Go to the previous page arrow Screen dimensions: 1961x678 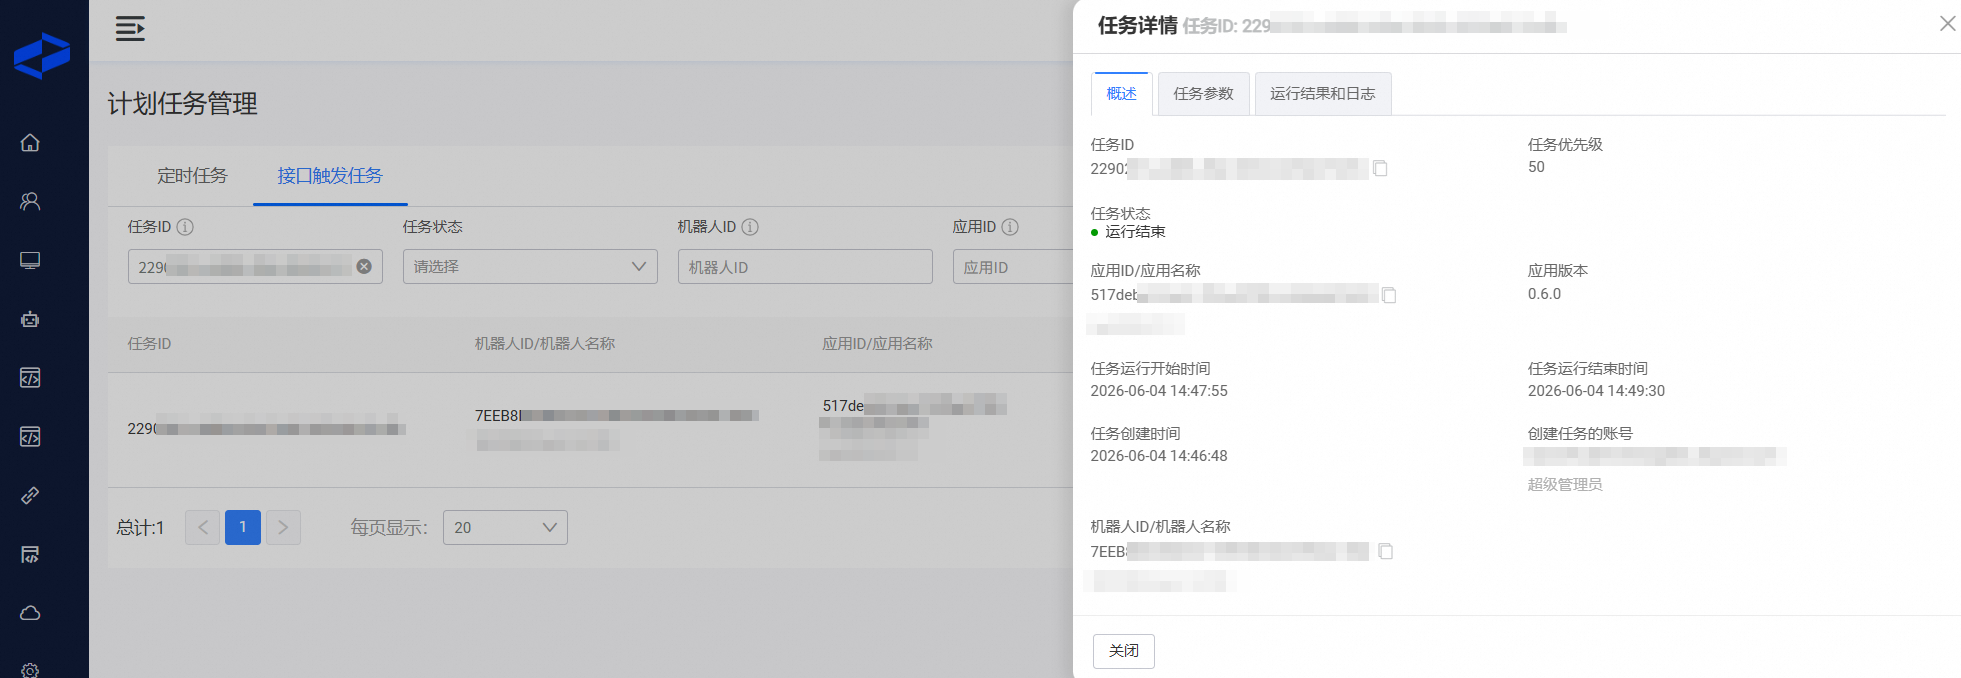pos(203,528)
